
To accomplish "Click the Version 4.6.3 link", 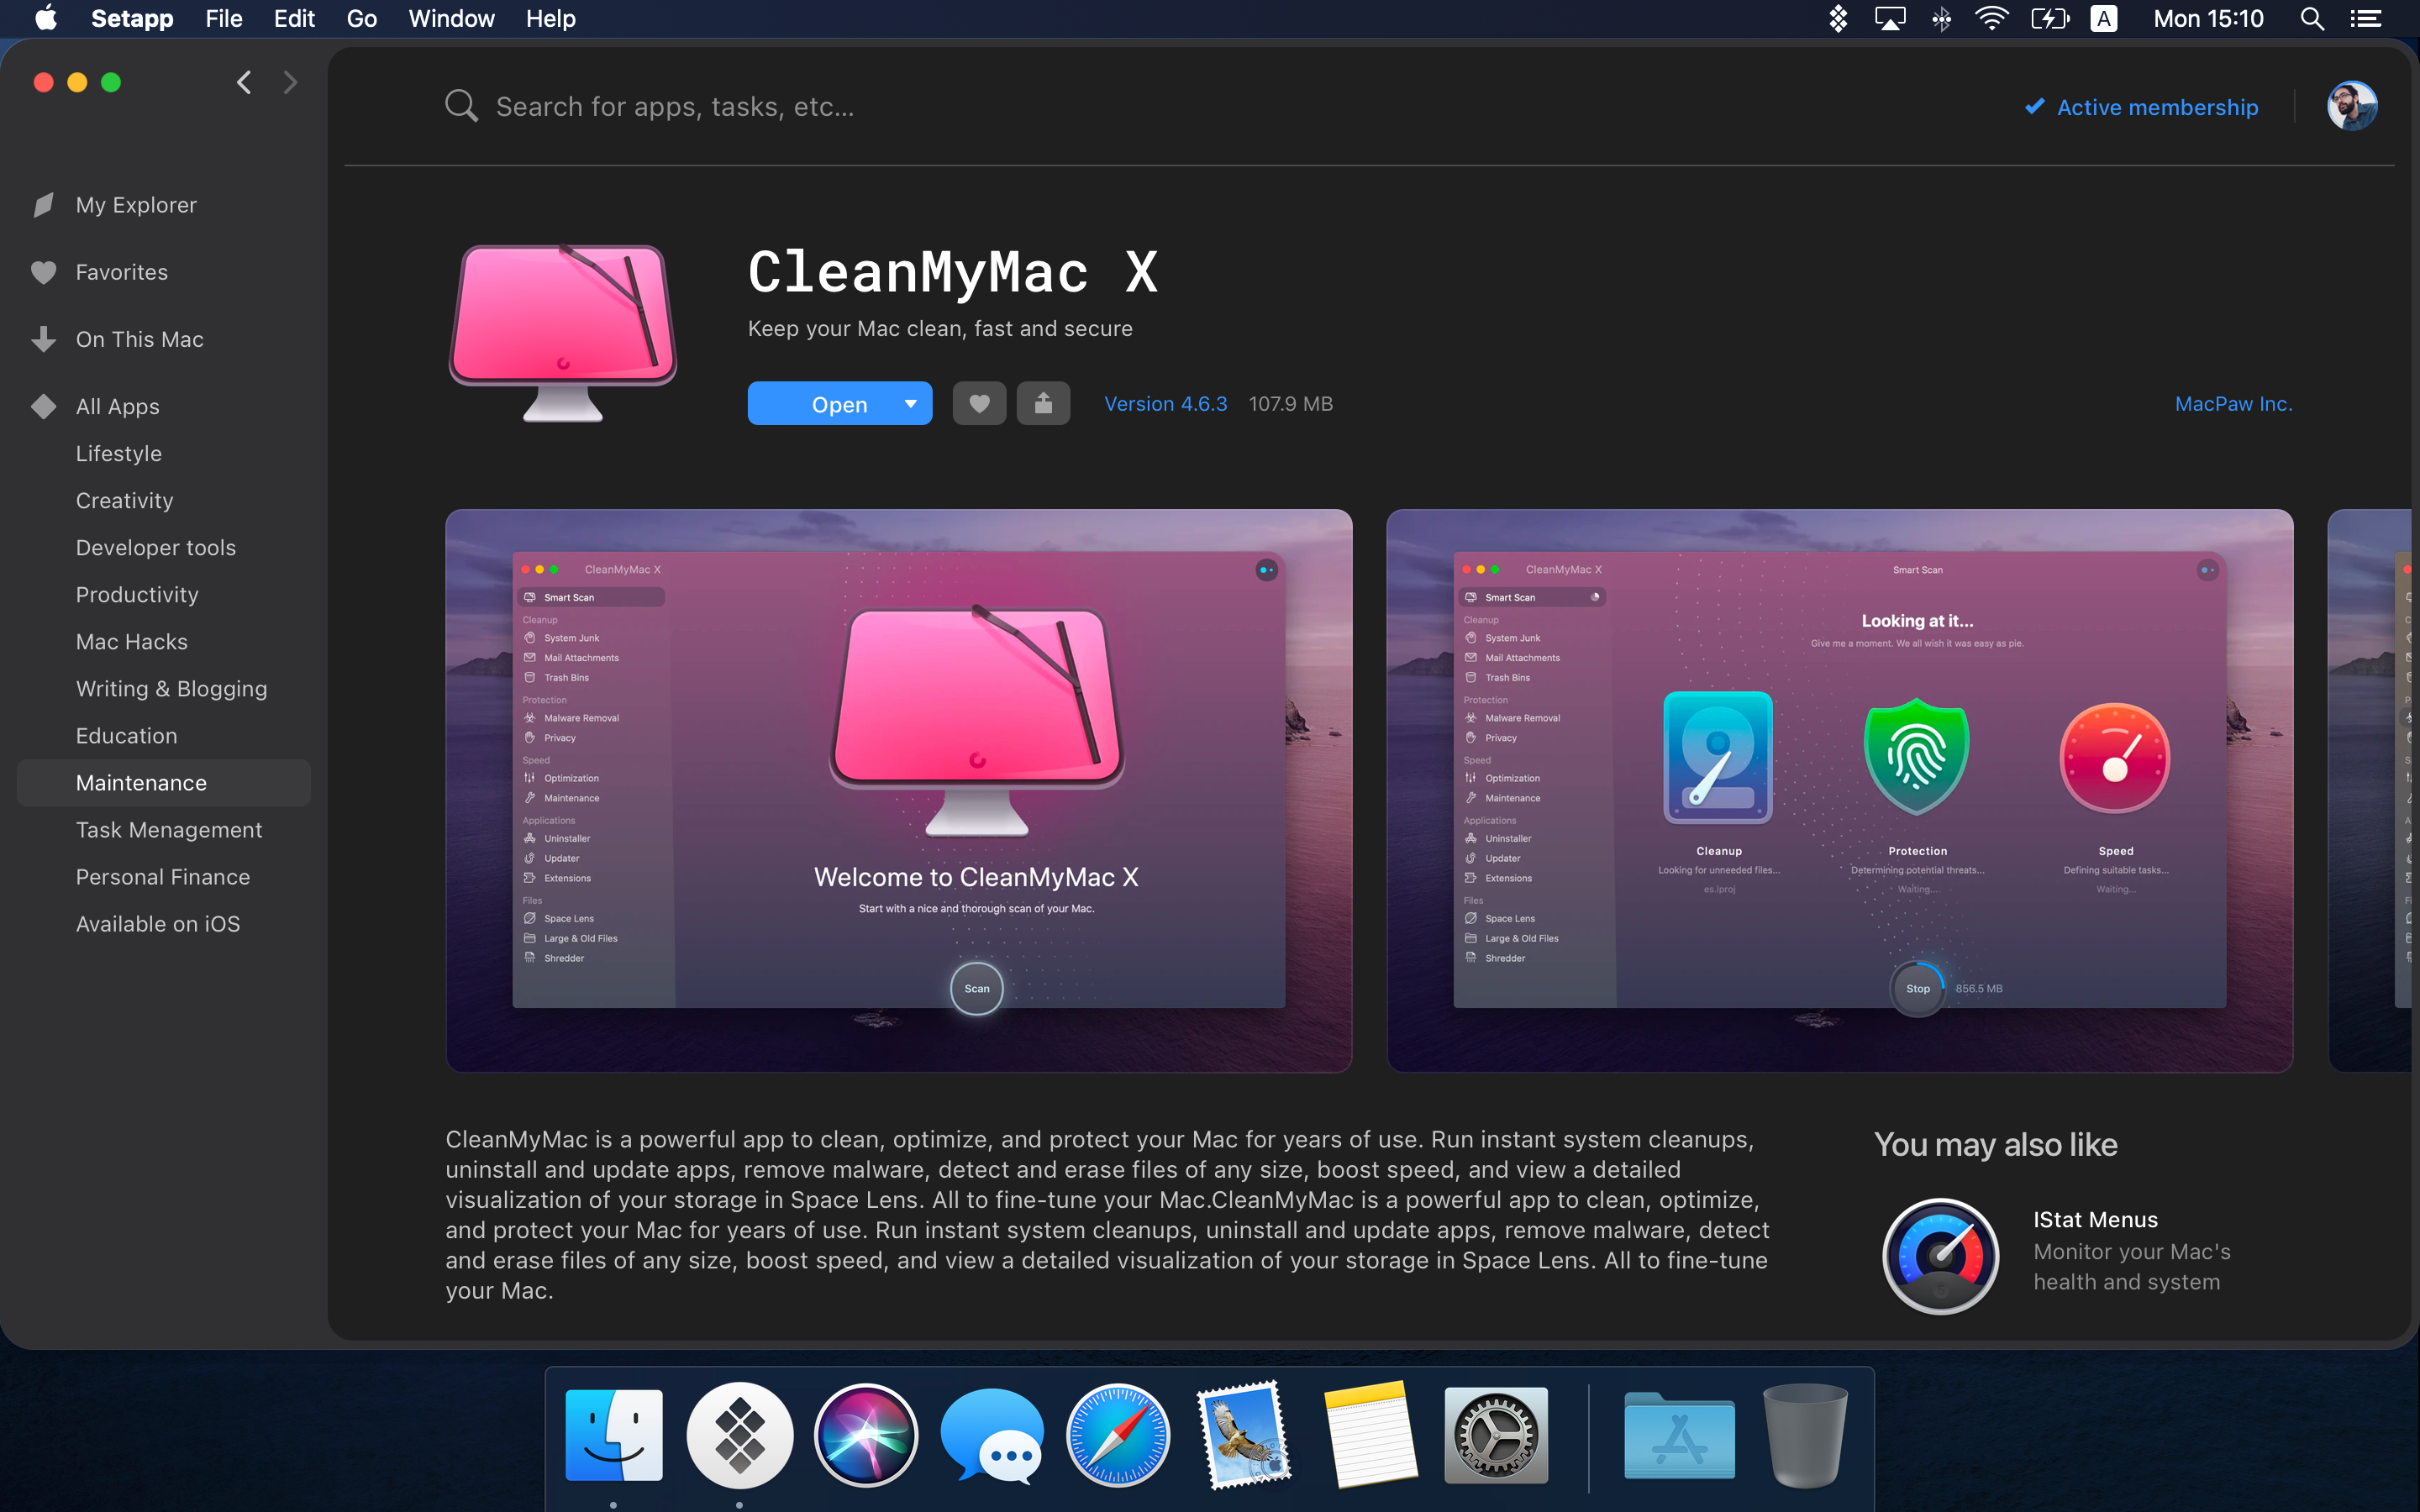I will [1165, 404].
